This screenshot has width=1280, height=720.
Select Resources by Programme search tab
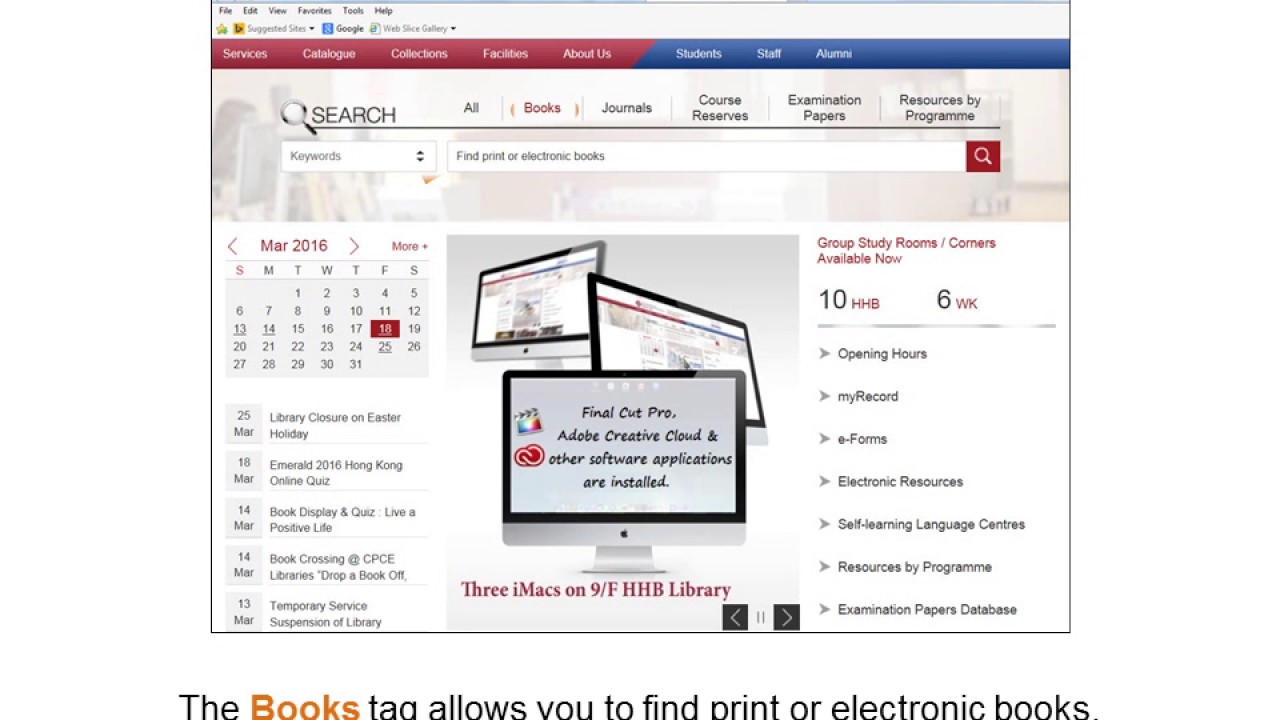pos(940,108)
